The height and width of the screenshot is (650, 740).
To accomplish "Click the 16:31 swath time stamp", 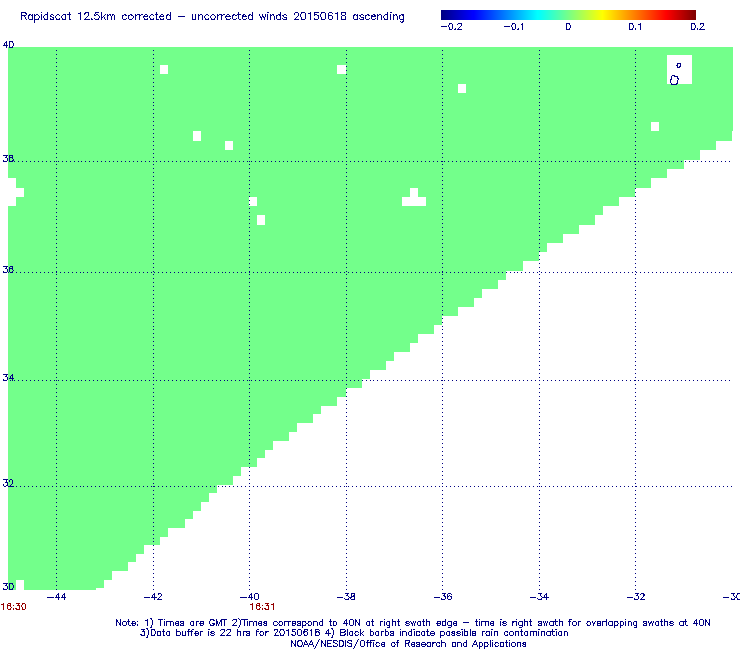I will point(262,607).
